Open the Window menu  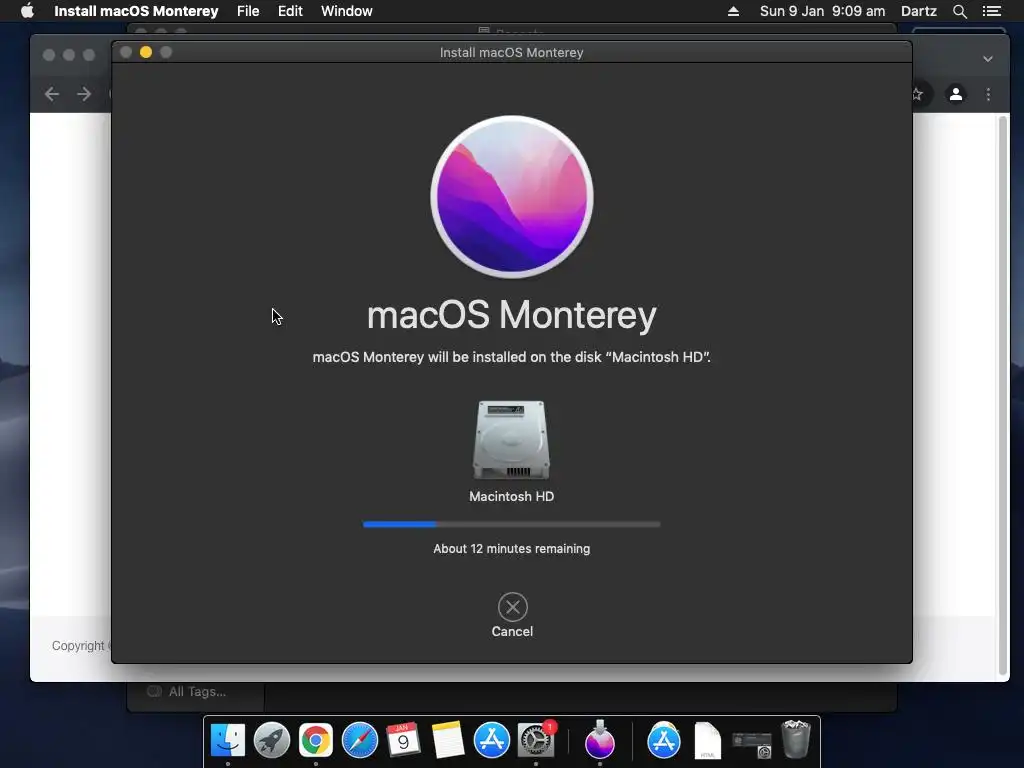coord(347,11)
